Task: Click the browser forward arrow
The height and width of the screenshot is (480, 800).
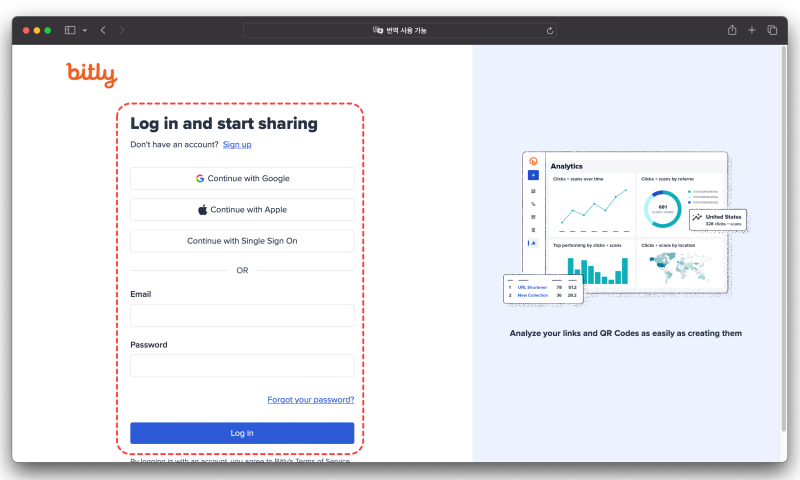Action: [122, 30]
